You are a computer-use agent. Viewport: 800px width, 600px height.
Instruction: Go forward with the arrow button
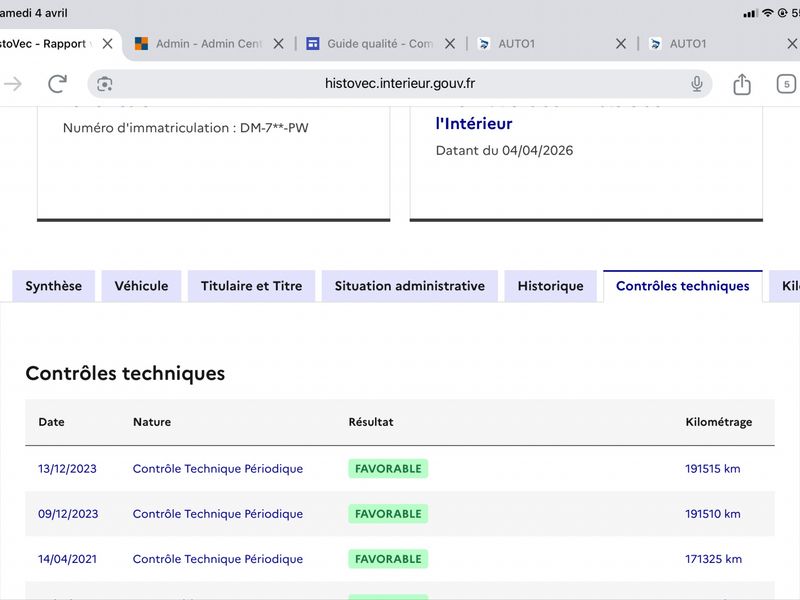point(13,84)
